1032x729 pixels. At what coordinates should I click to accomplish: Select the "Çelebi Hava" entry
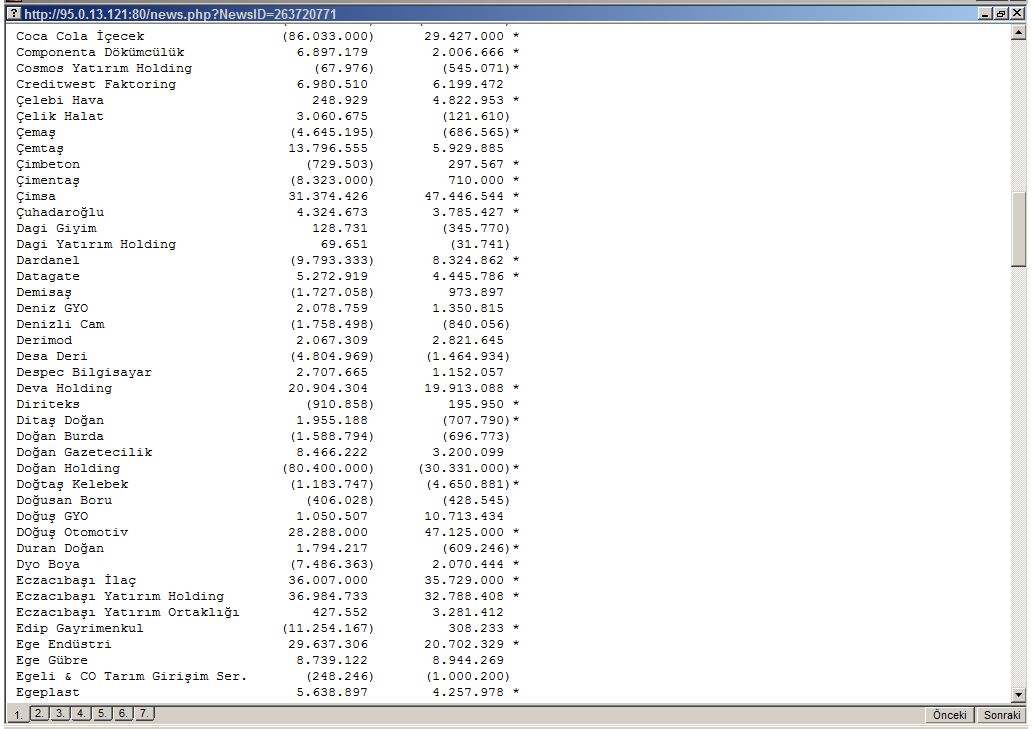pyautogui.click(x=60, y=100)
